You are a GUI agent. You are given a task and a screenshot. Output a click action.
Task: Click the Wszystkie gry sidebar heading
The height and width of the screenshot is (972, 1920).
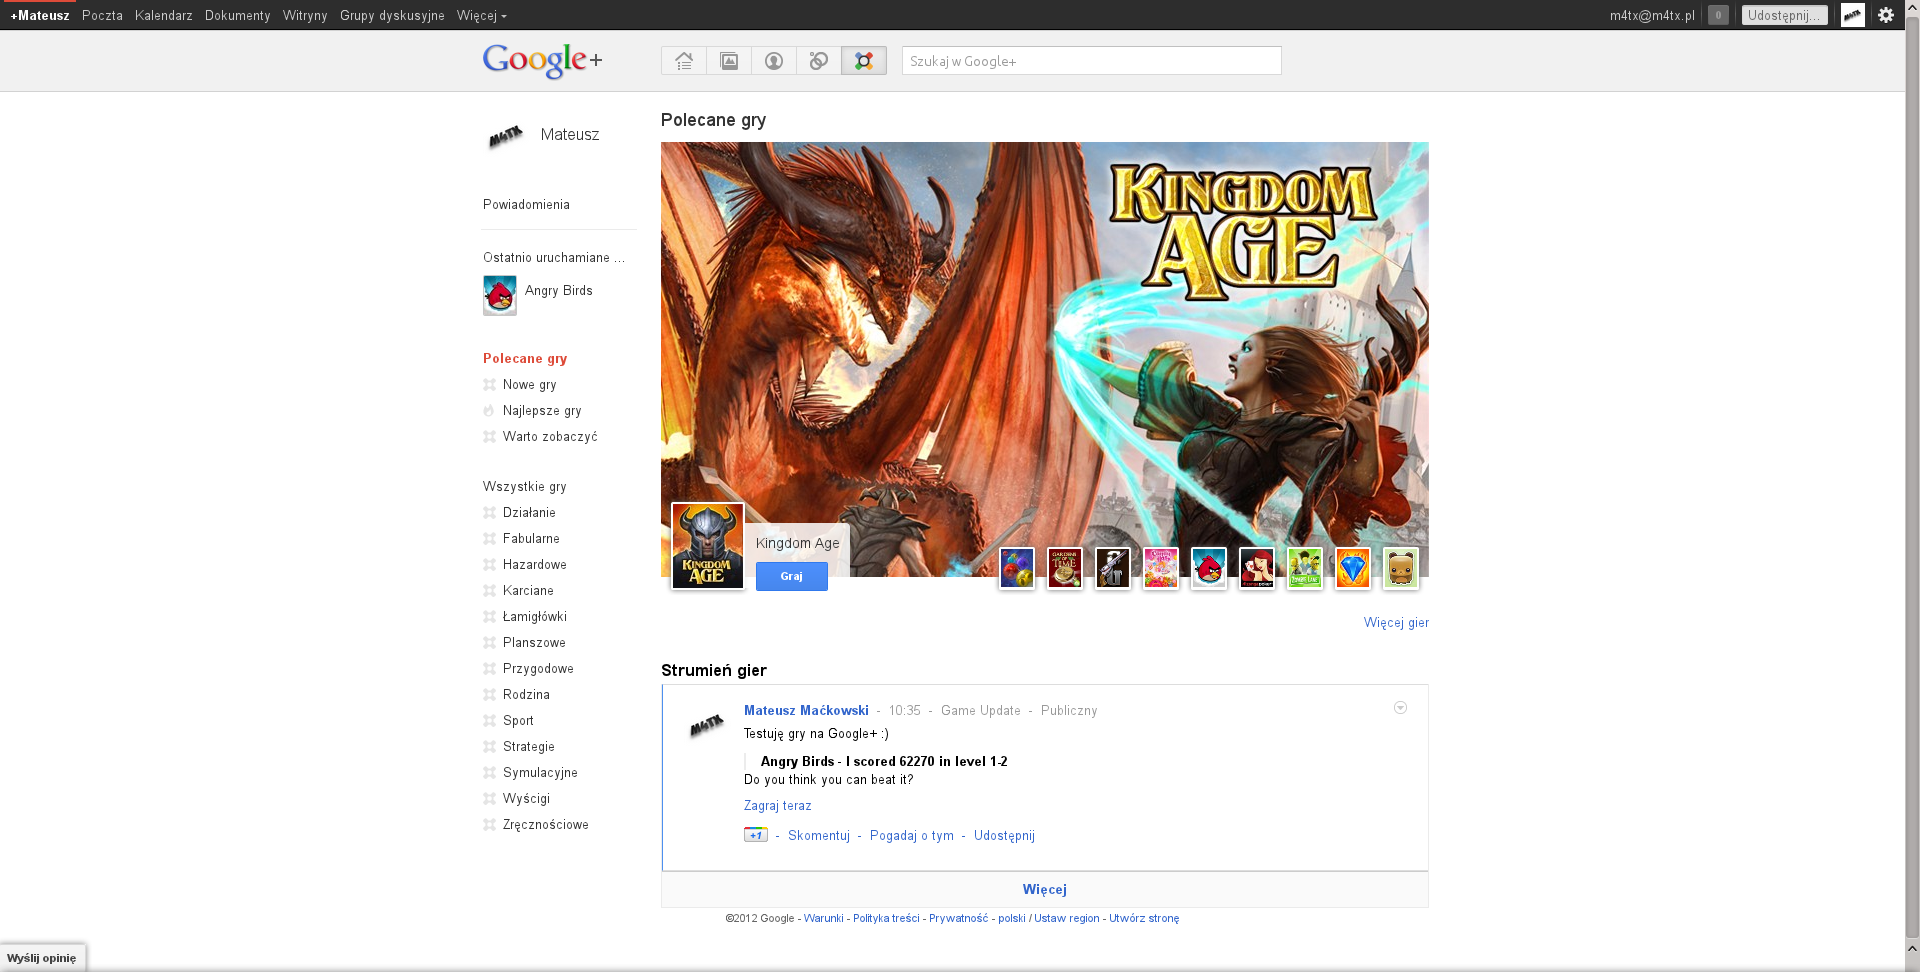524,486
